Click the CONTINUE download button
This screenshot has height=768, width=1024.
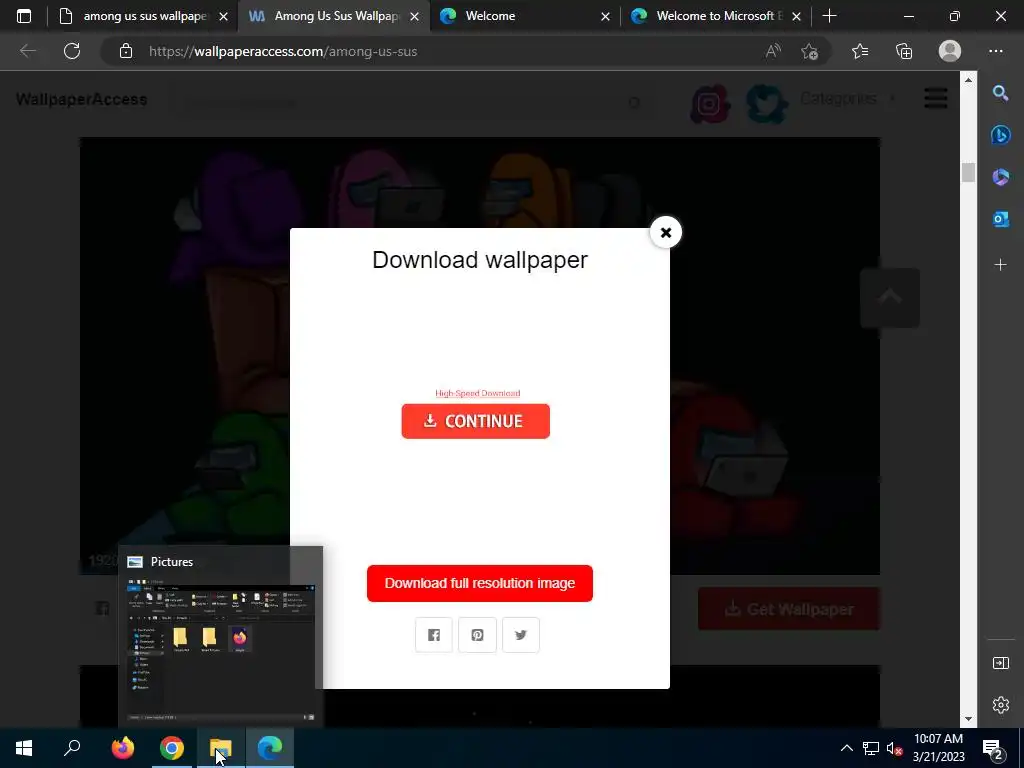tap(475, 421)
